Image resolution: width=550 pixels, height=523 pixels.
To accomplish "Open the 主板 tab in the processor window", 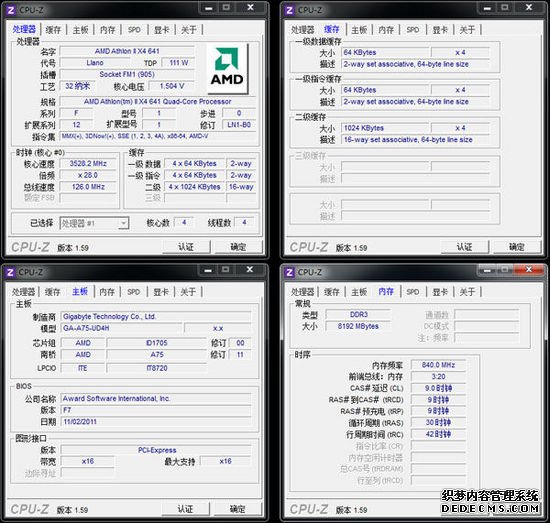I will [80, 30].
